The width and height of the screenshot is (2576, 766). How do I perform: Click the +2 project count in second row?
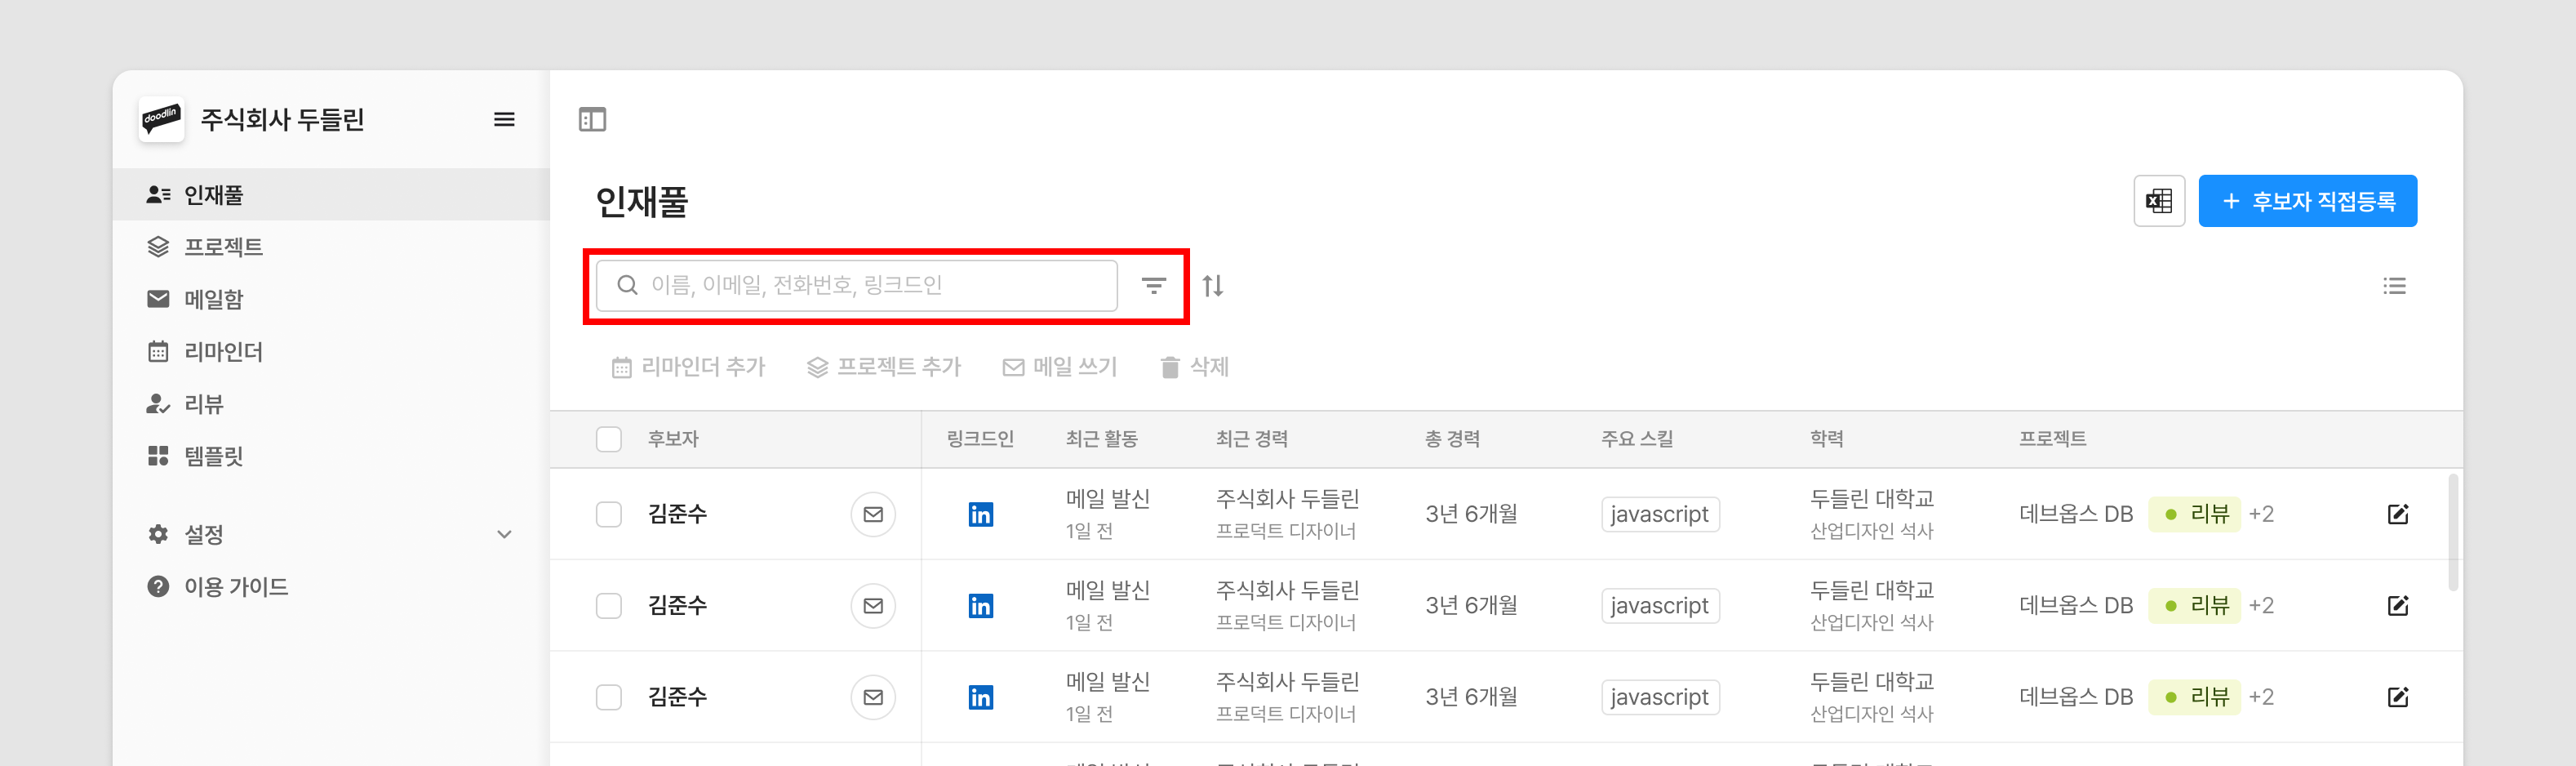[x=2261, y=606]
